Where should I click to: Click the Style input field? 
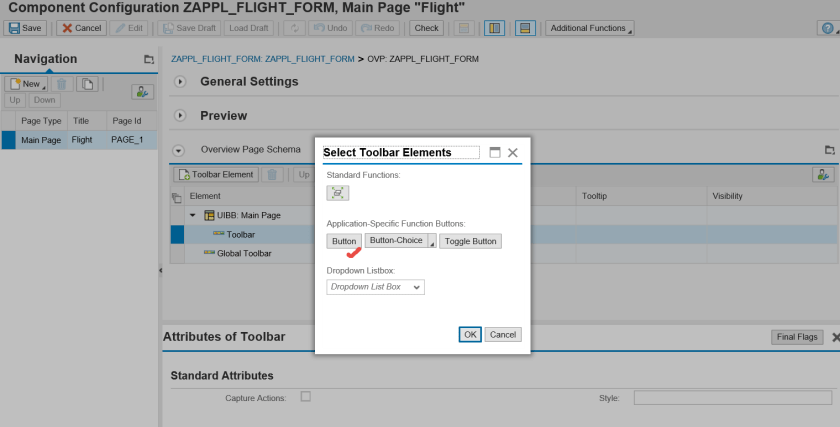[x=733, y=397]
